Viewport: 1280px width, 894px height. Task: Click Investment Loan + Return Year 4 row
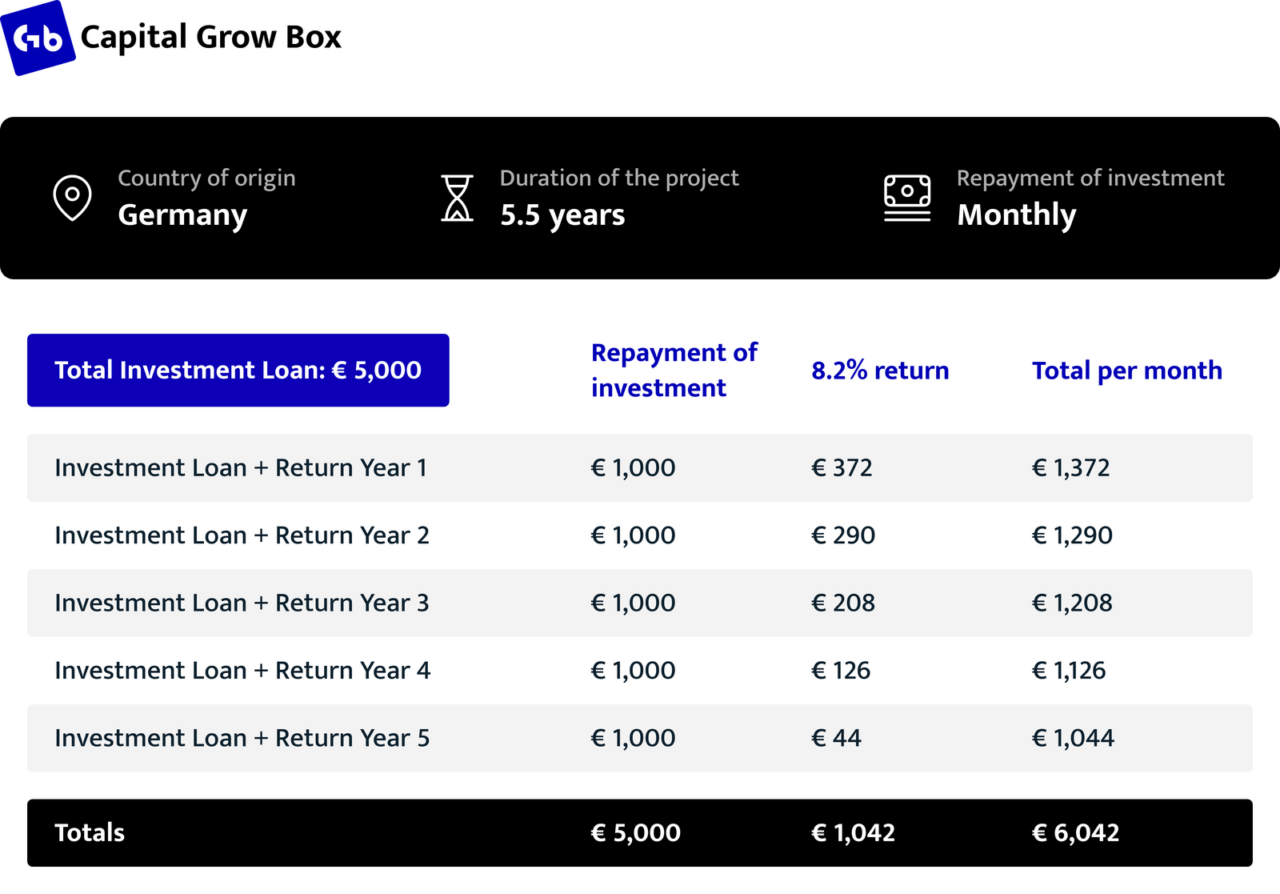tap(639, 670)
